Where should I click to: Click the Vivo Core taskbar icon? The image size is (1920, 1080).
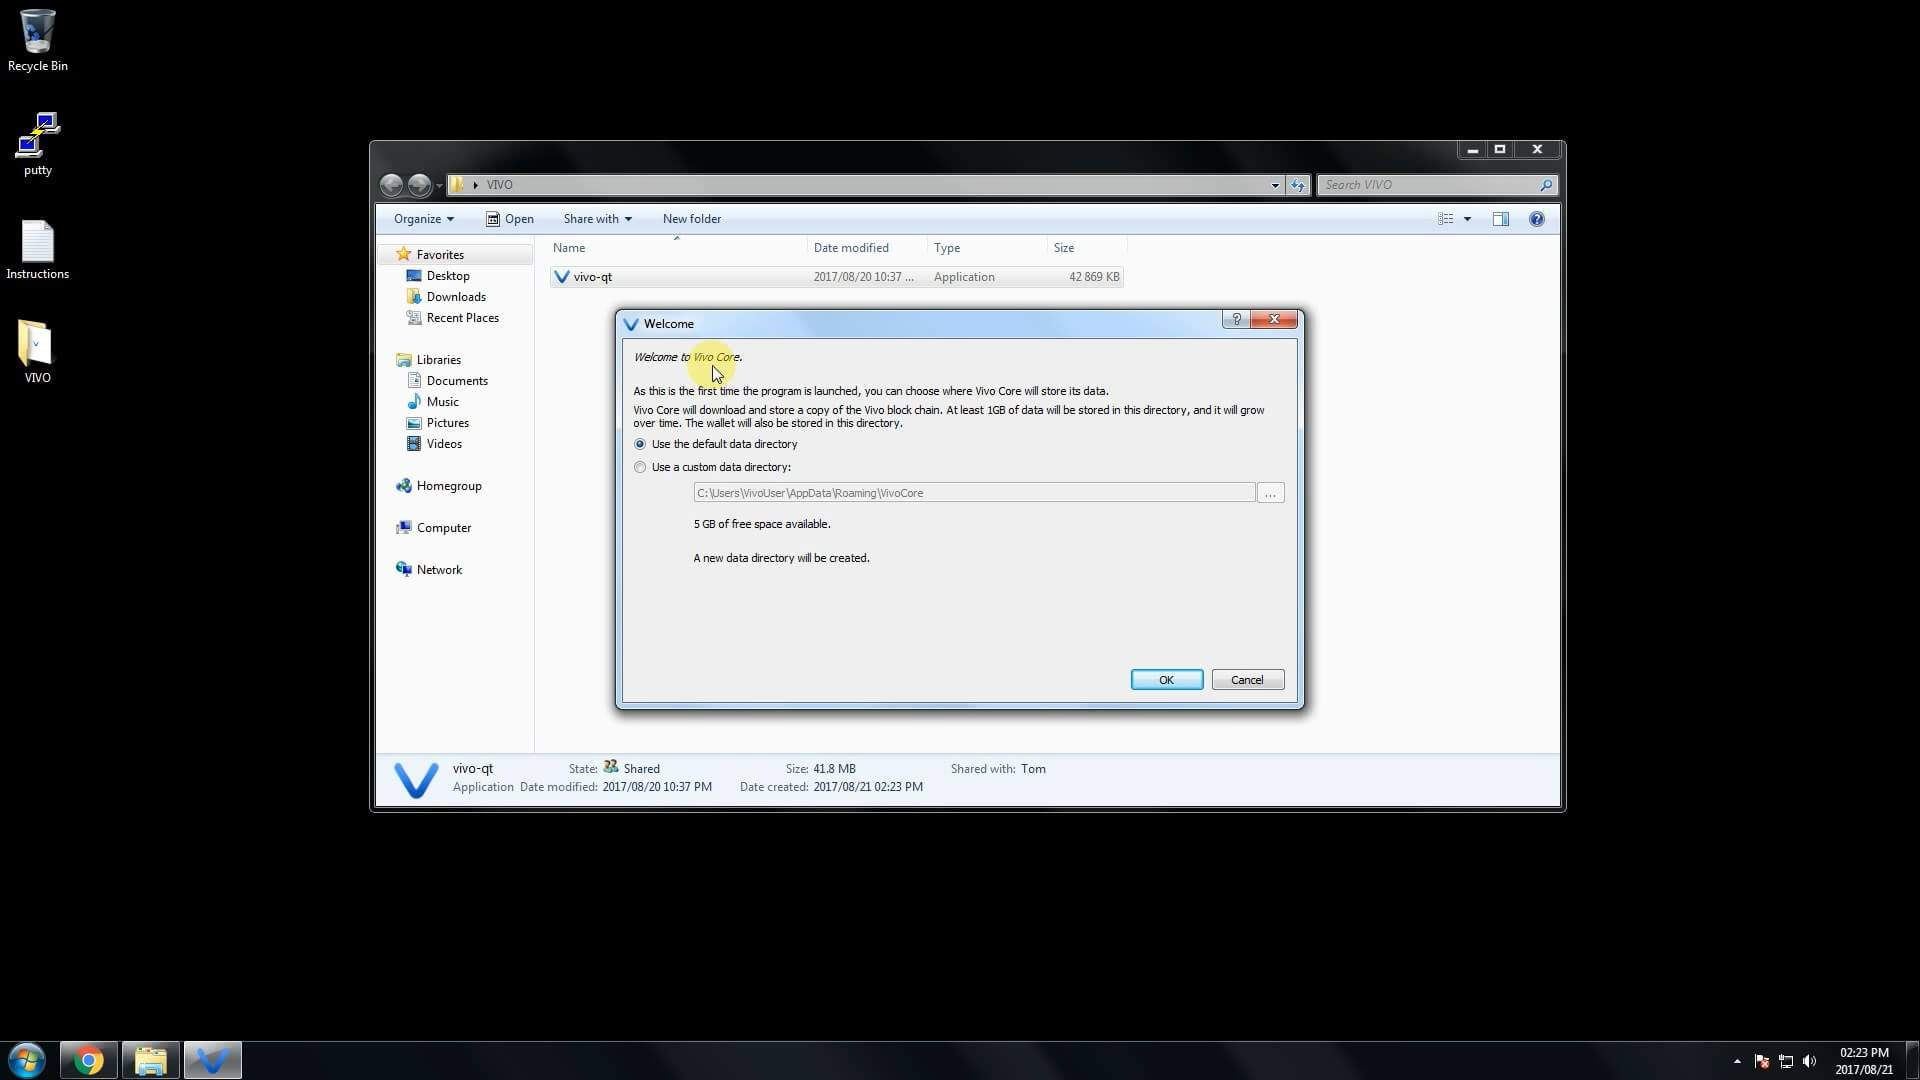click(212, 1060)
